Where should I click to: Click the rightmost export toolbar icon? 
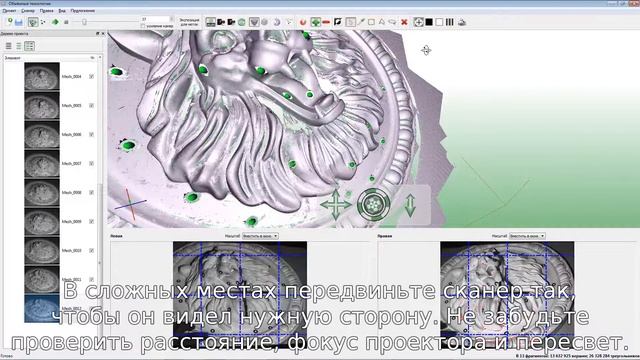click(x=462, y=22)
